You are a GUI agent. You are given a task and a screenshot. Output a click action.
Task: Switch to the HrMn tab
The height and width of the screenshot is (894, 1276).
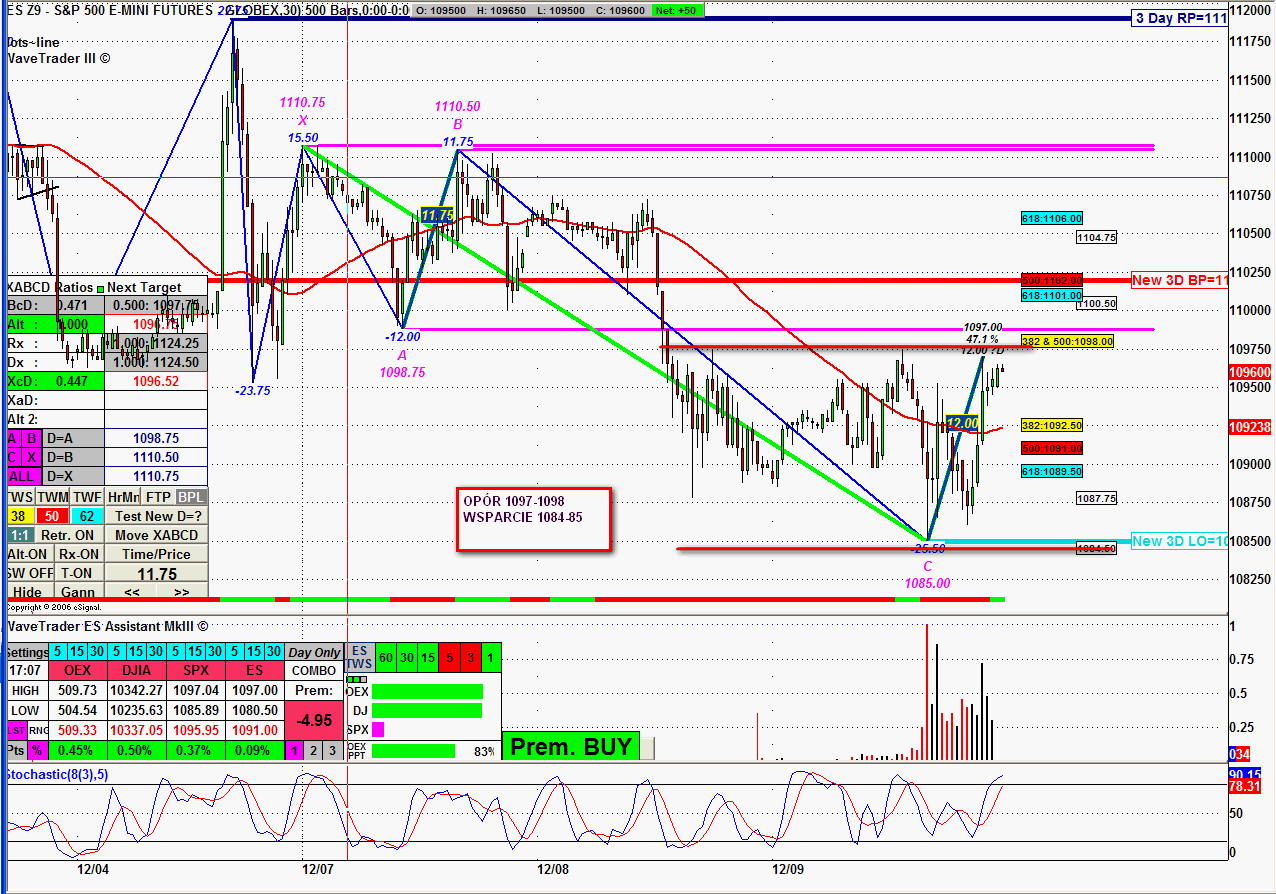[x=122, y=497]
